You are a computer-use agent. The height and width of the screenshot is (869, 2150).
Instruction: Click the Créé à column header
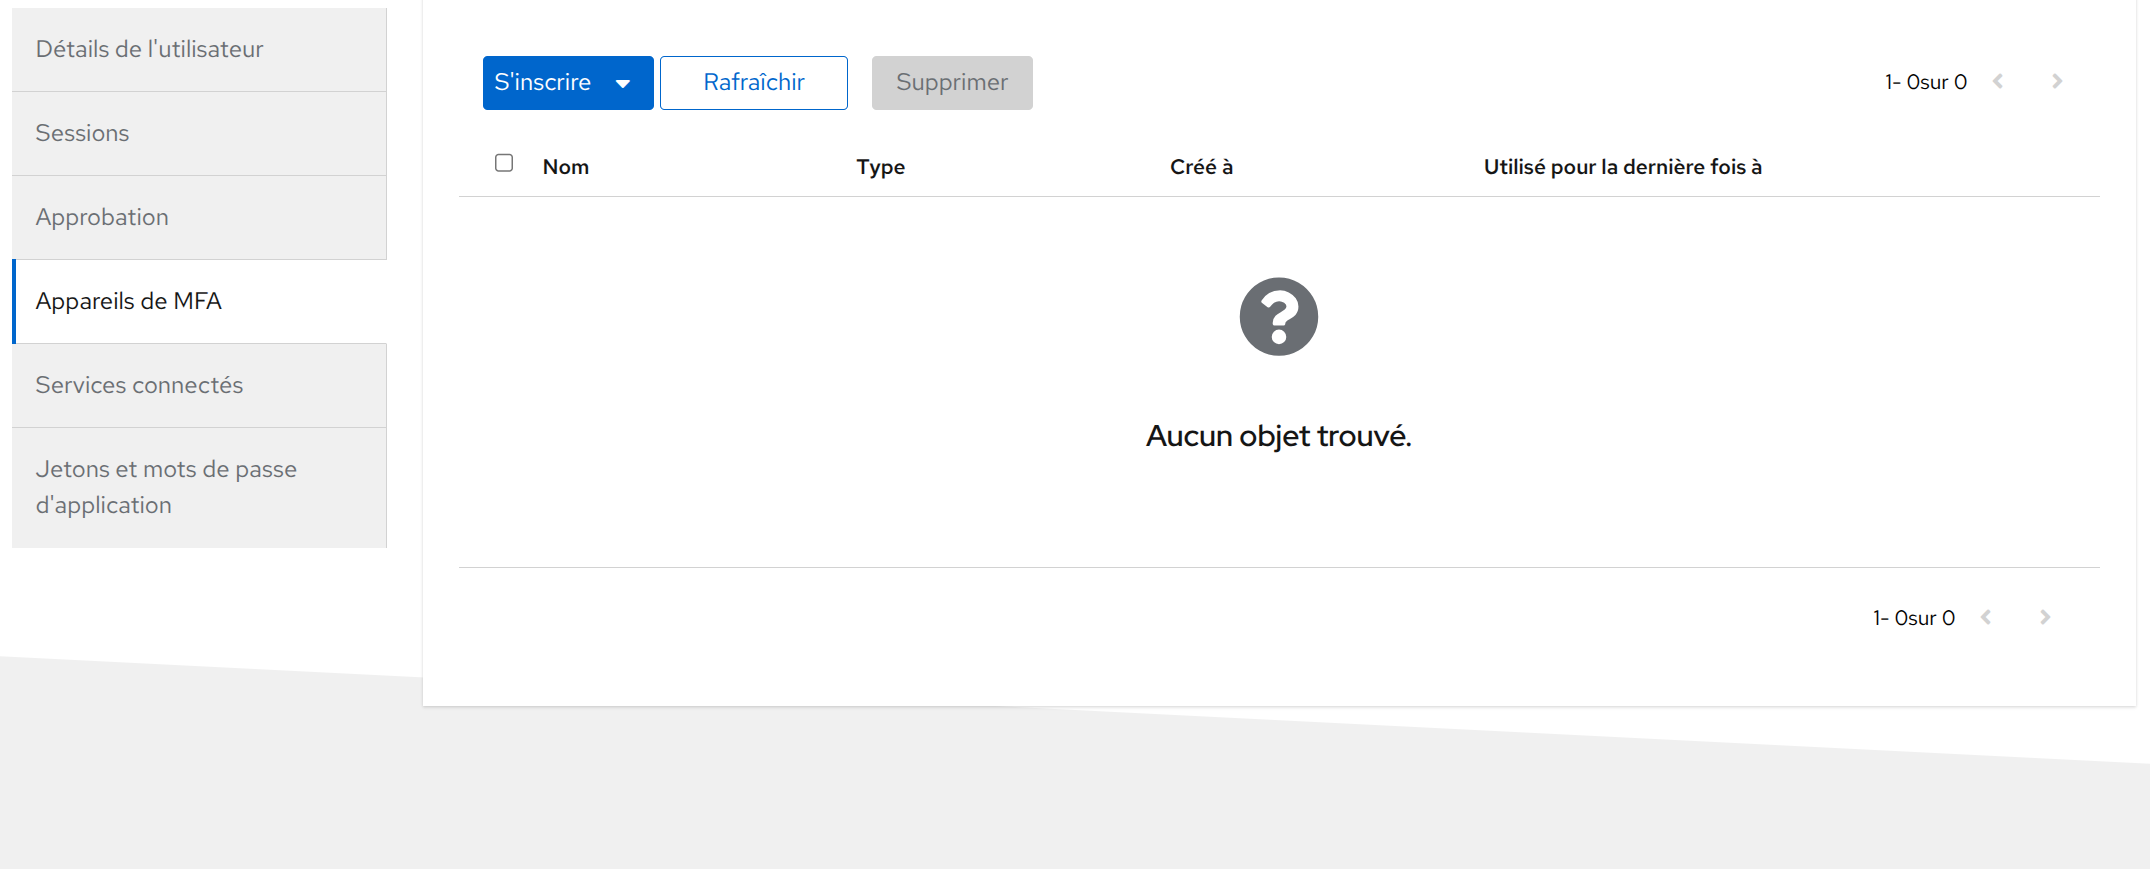pyautogui.click(x=1201, y=167)
